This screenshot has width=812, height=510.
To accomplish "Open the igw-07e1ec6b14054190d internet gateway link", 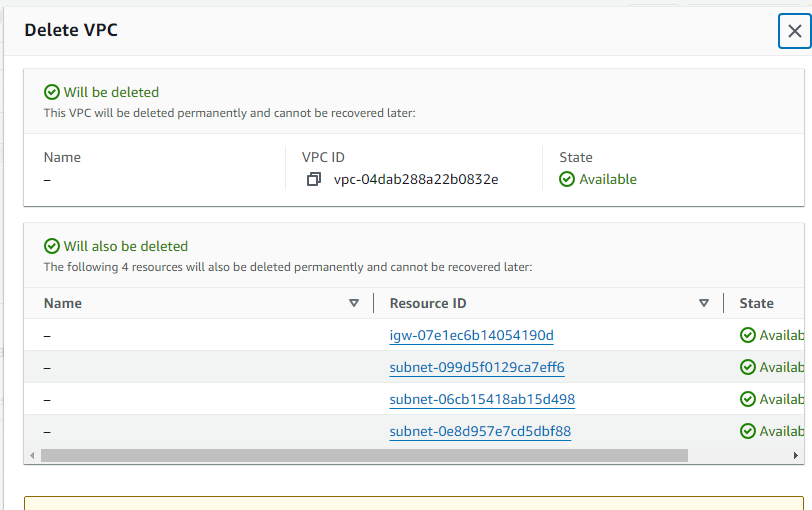I will point(471,335).
